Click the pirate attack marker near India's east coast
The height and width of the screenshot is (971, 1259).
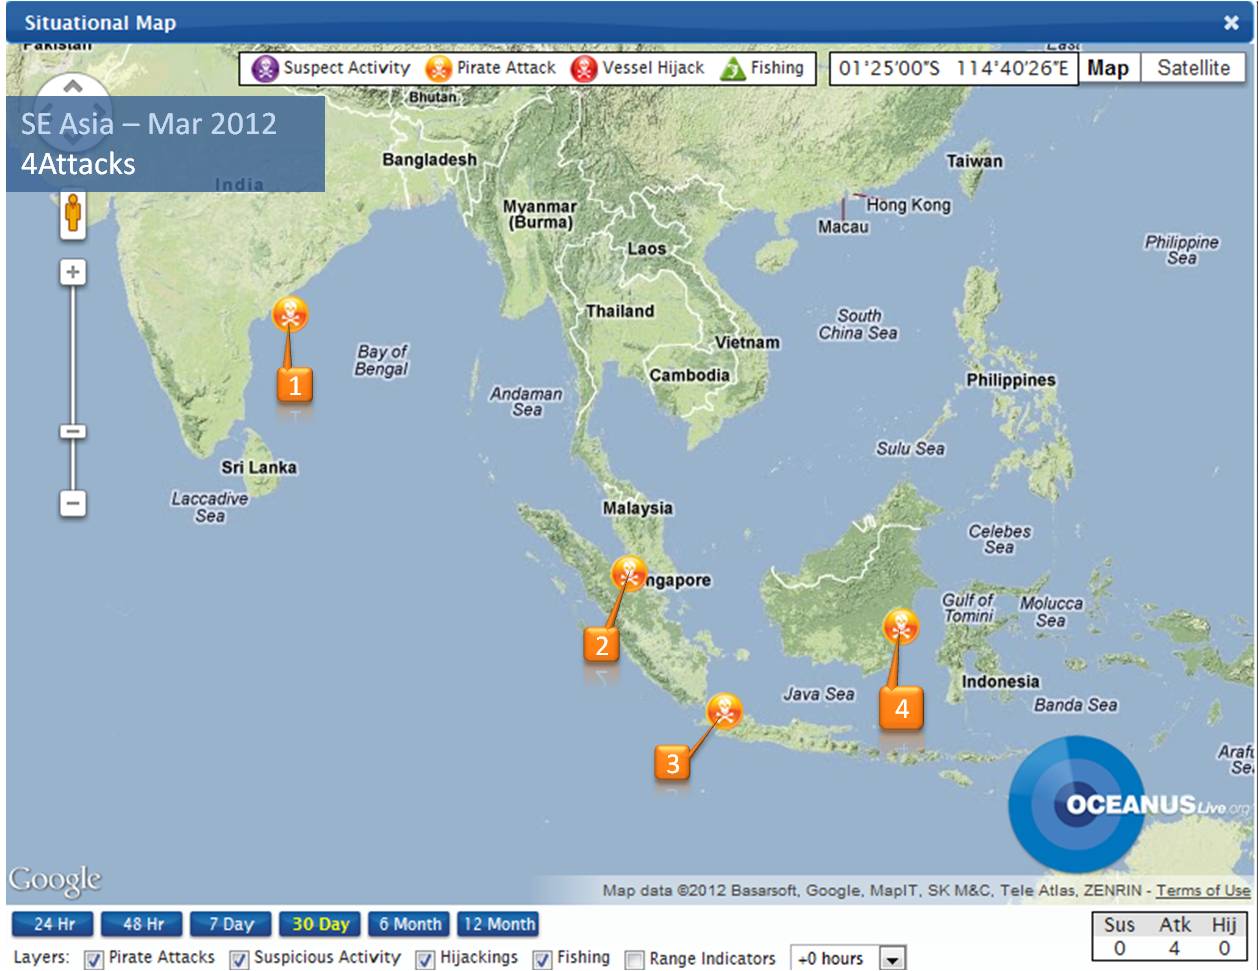click(x=290, y=315)
